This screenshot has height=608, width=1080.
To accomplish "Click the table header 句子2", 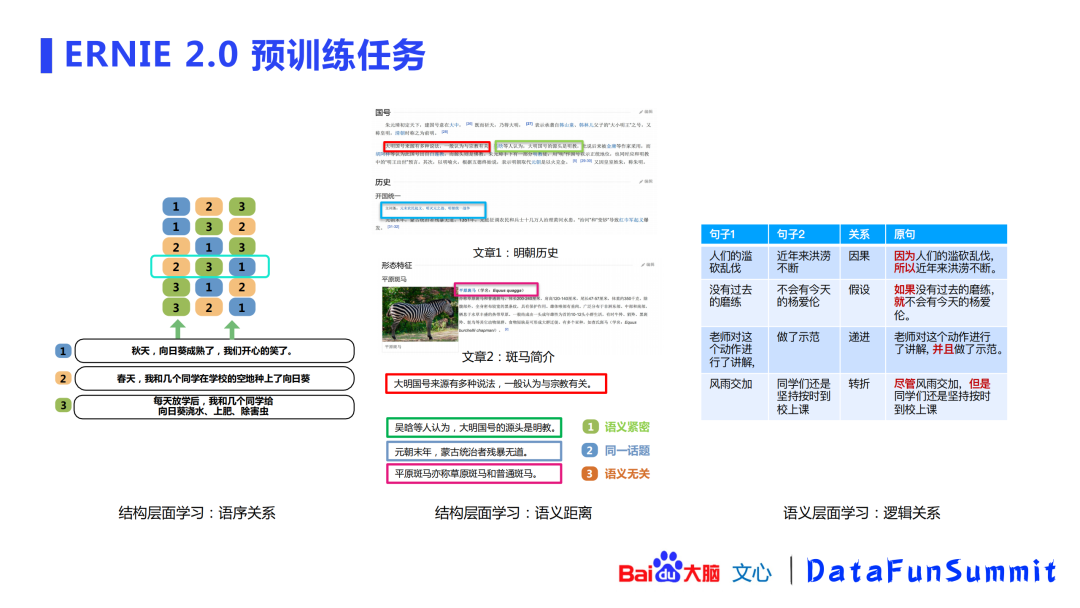I will click(x=804, y=234).
